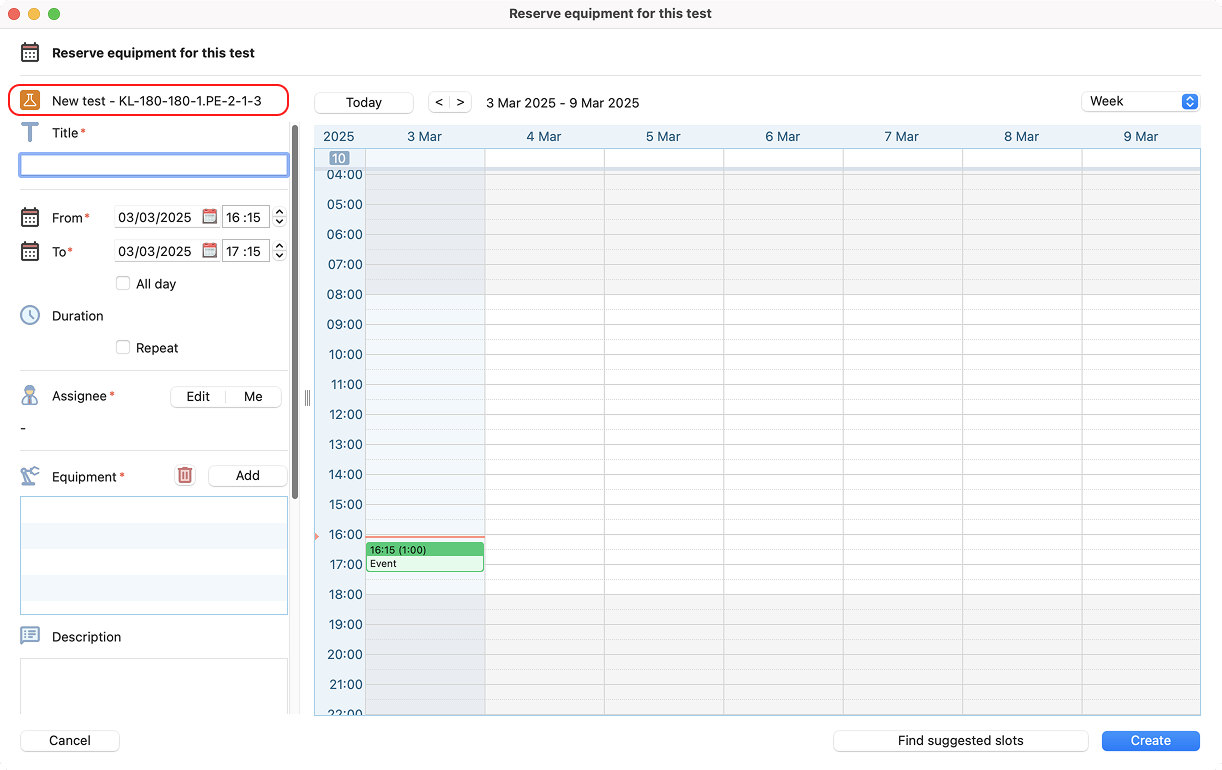
Task: Jump to Today in the calendar
Action: (364, 102)
